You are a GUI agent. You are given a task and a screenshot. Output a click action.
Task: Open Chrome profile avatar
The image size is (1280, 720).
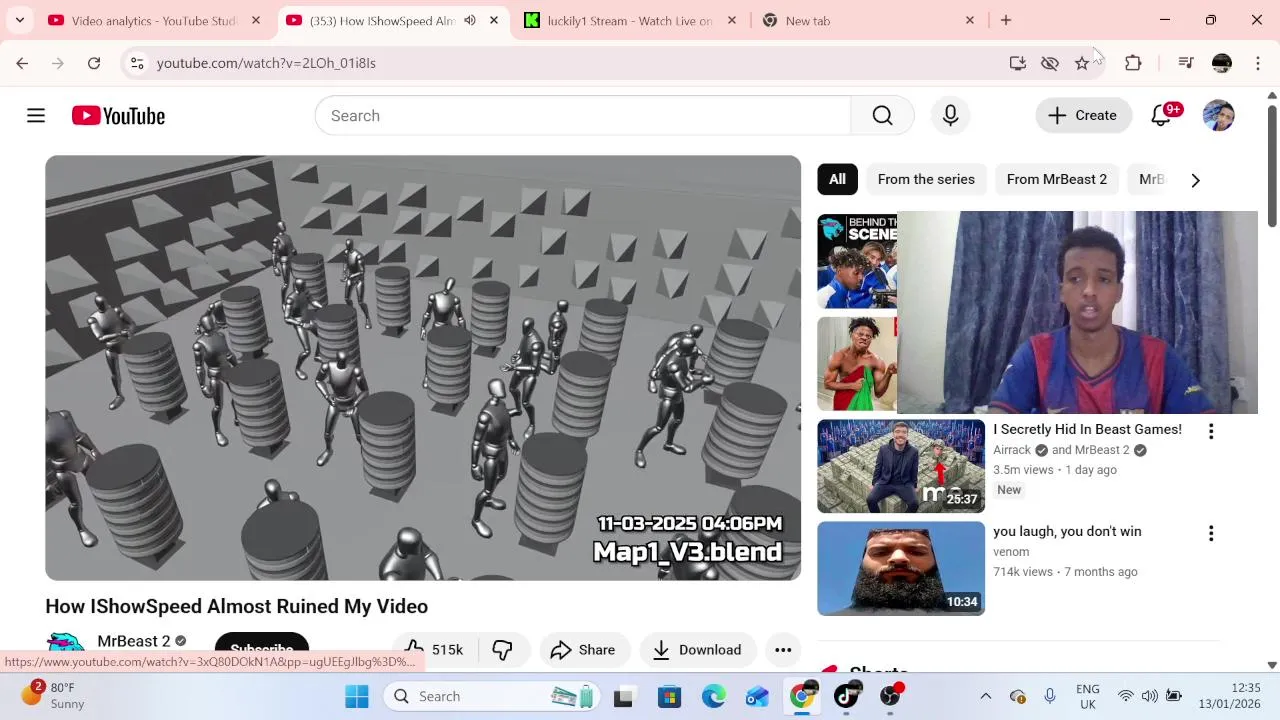click(x=1222, y=63)
